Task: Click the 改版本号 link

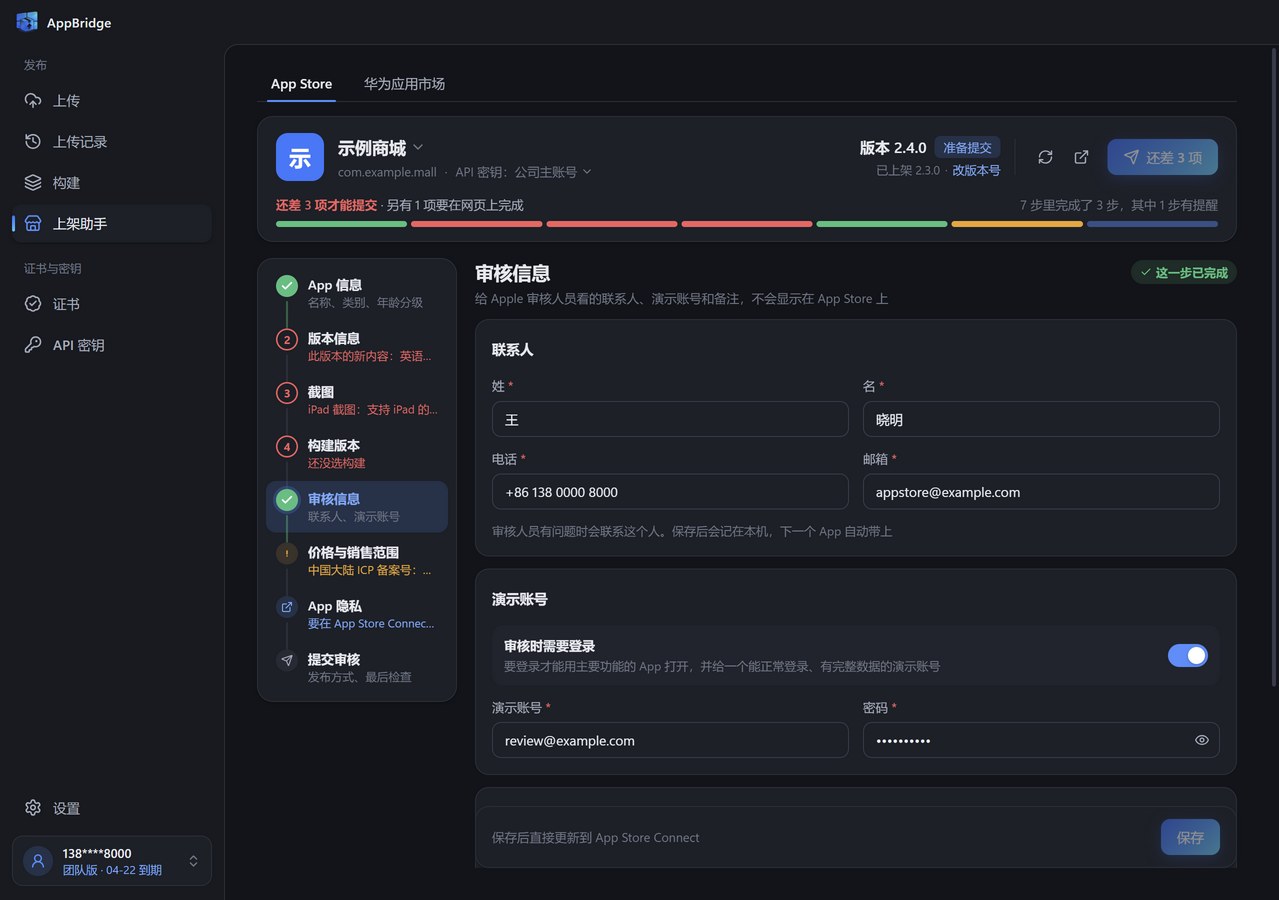Action: click(x=976, y=170)
